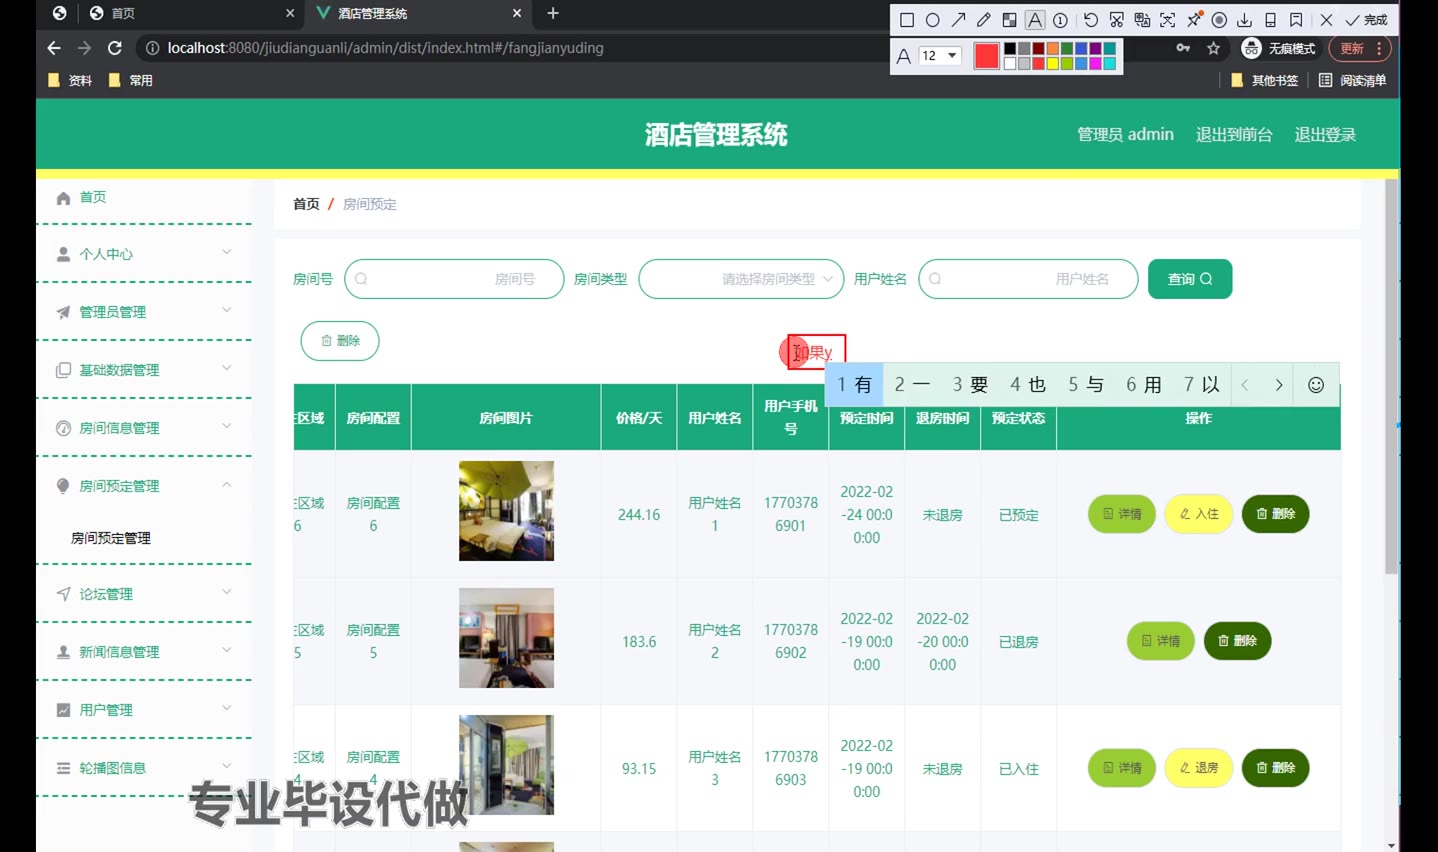Click the first room's photo thumbnail
The image size is (1438, 852).
pyautogui.click(x=506, y=511)
